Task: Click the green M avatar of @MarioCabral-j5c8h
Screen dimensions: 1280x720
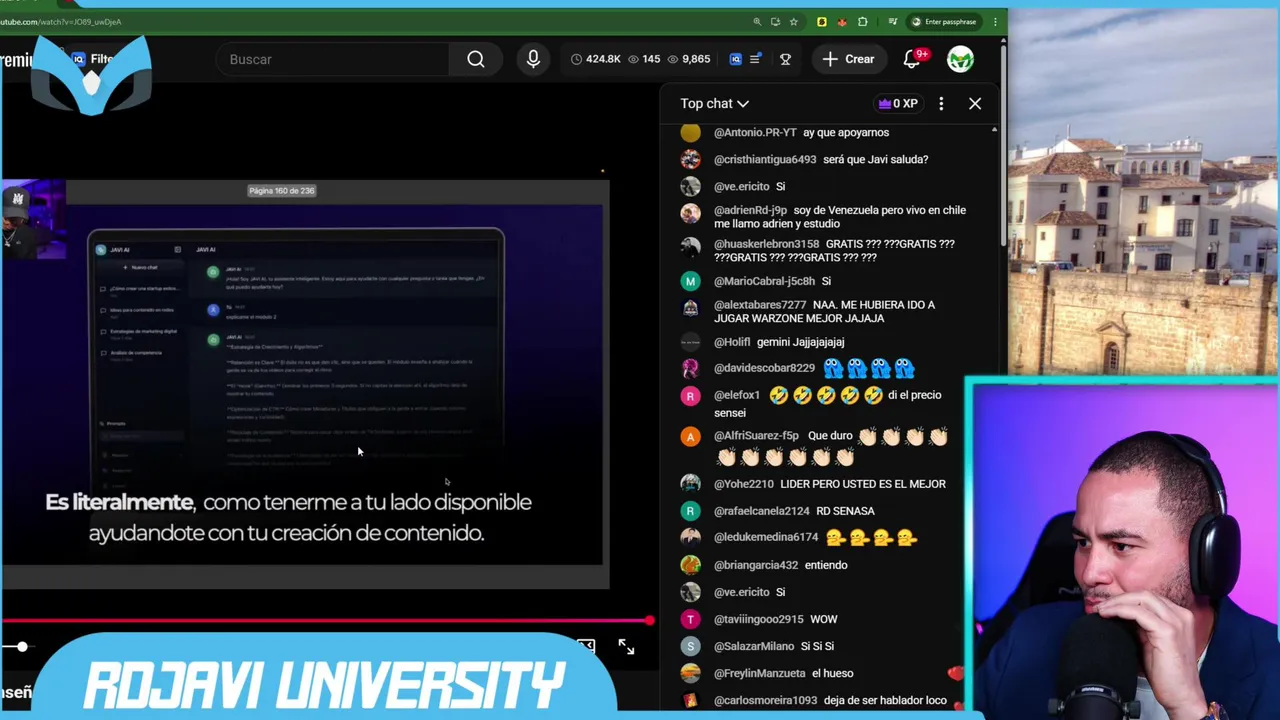Action: pos(690,281)
